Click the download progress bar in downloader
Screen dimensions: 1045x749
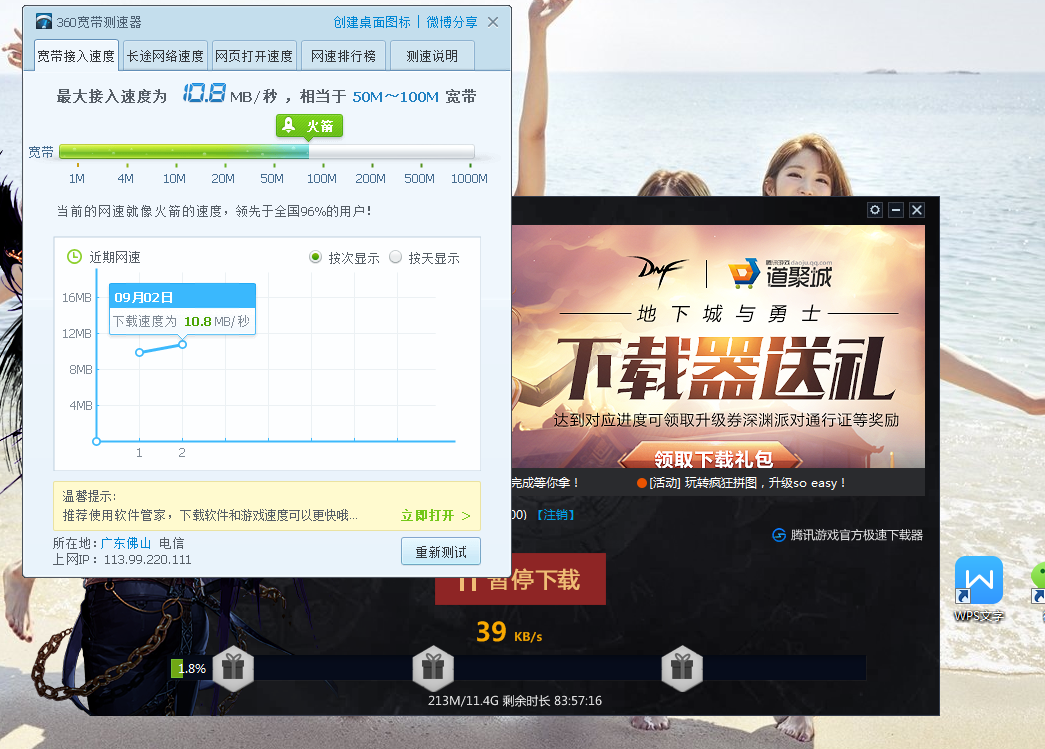point(518,668)
